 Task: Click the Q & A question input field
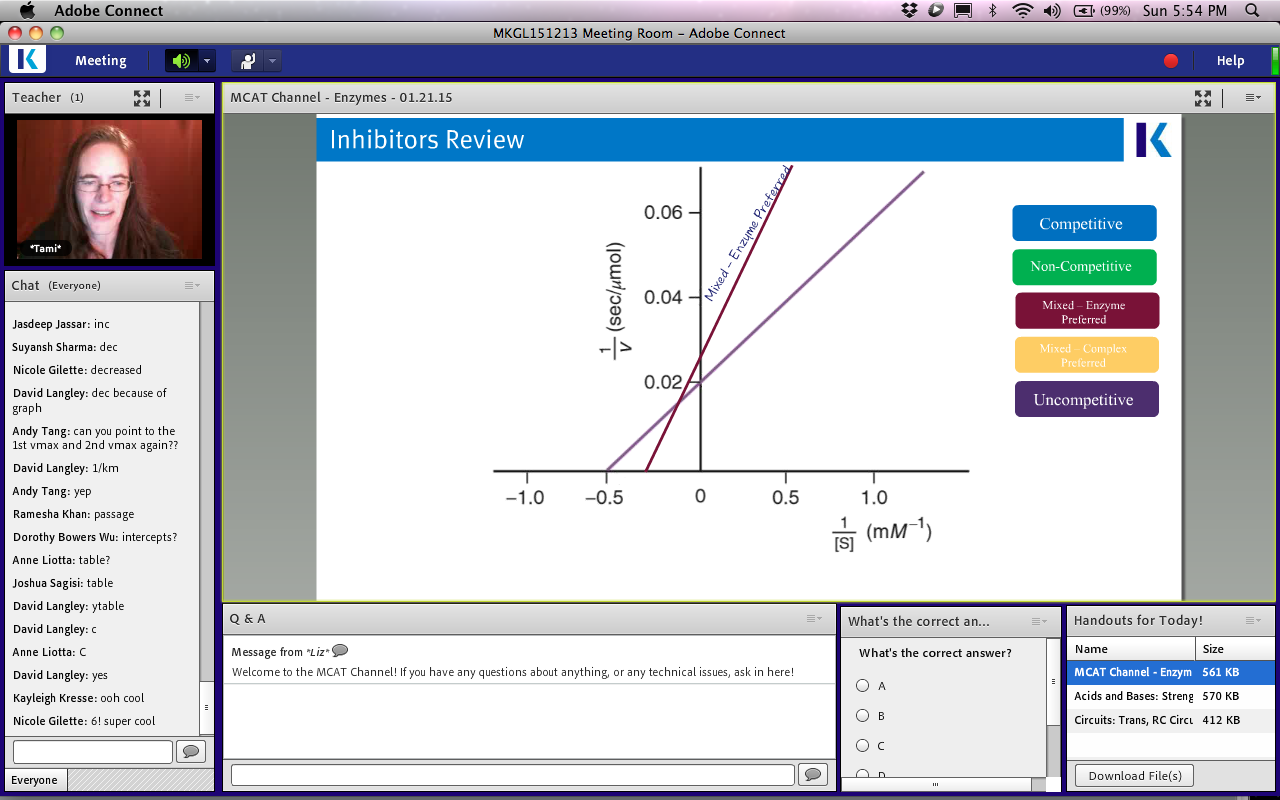tap(512, 774)
